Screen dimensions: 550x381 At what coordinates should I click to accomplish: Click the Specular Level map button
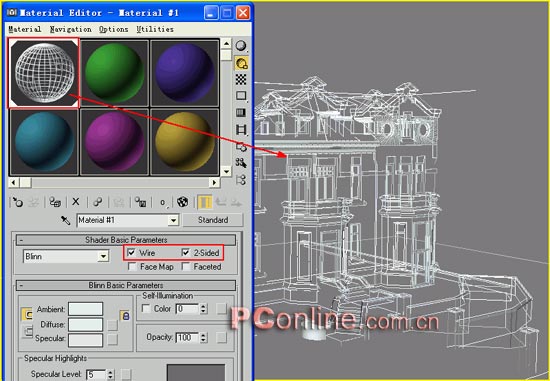[x=126, y=375]
